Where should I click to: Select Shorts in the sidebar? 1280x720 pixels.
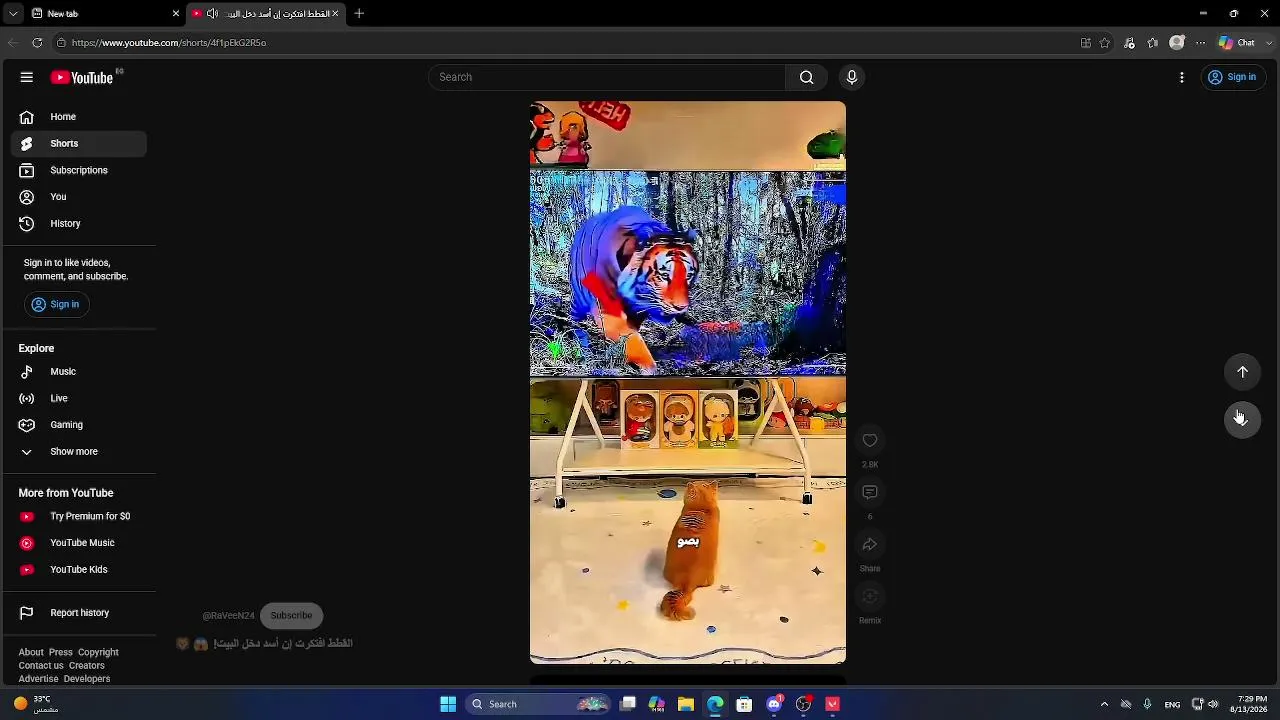coord(79,144)
